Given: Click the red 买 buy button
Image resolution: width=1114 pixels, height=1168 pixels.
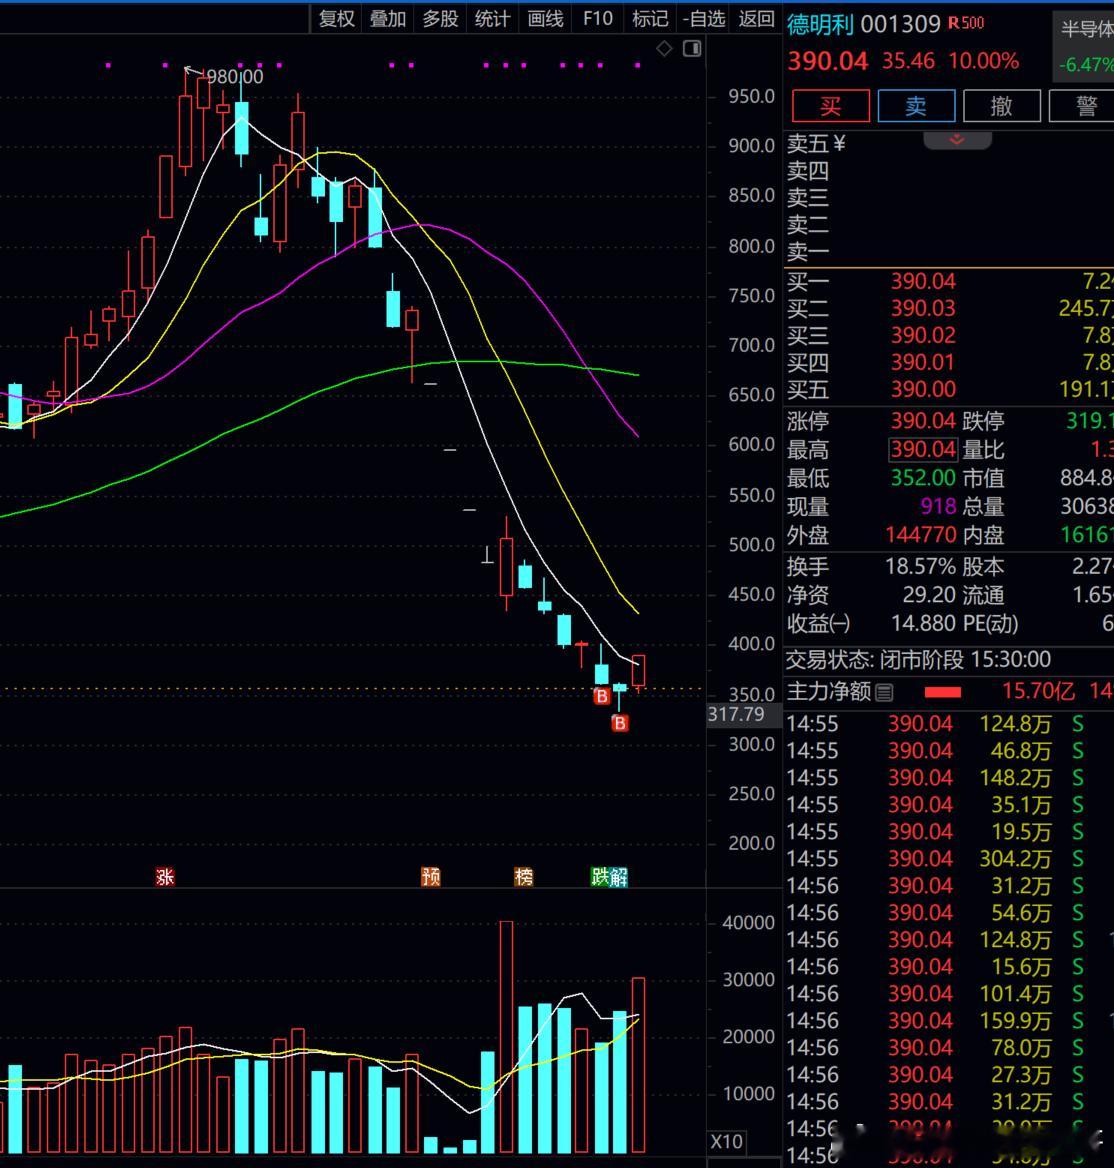Looking at the screenshot, I should tap(830, 106).
